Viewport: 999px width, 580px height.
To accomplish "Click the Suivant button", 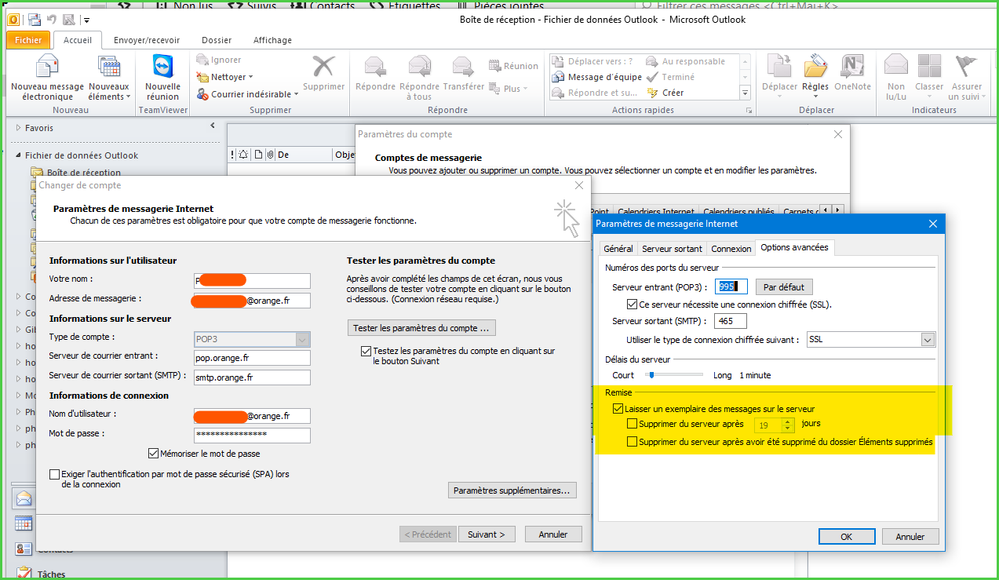I will [486, 534].
